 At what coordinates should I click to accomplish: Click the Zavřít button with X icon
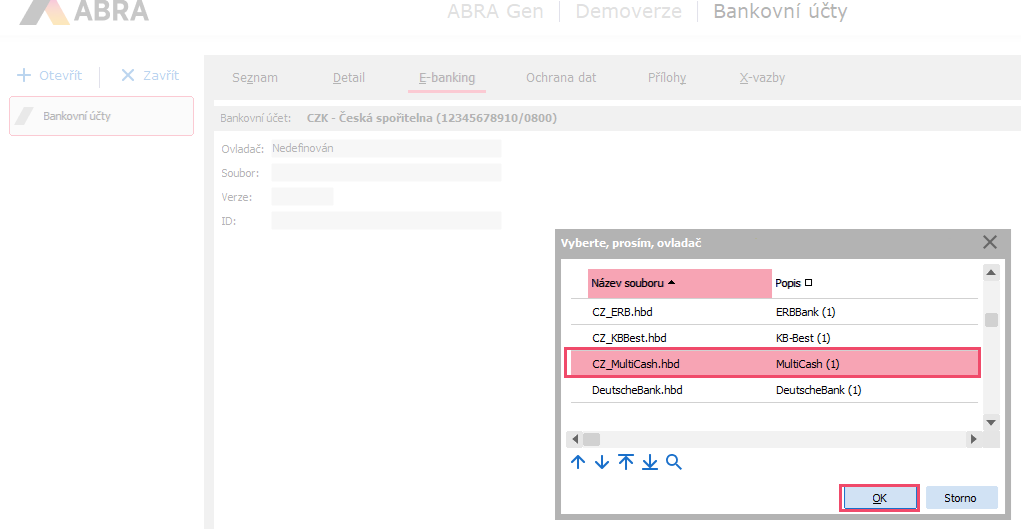tap(150, 75)
